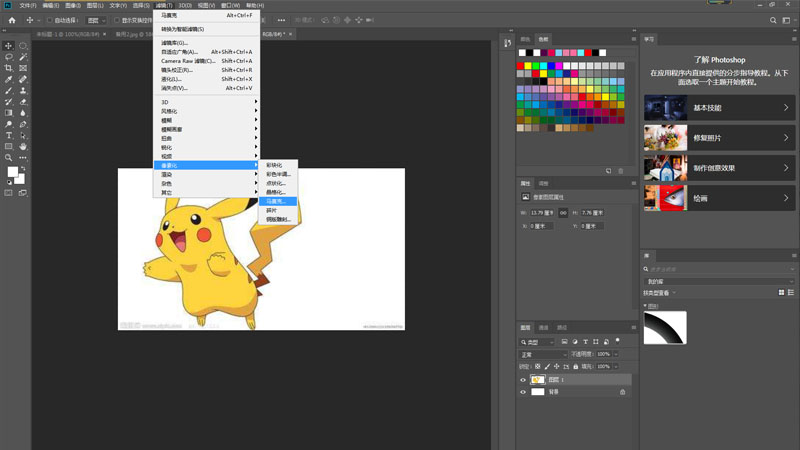Screen dimensions: 800x450
Task: Reset default foreground and background colors
Action: click(9, 182)
